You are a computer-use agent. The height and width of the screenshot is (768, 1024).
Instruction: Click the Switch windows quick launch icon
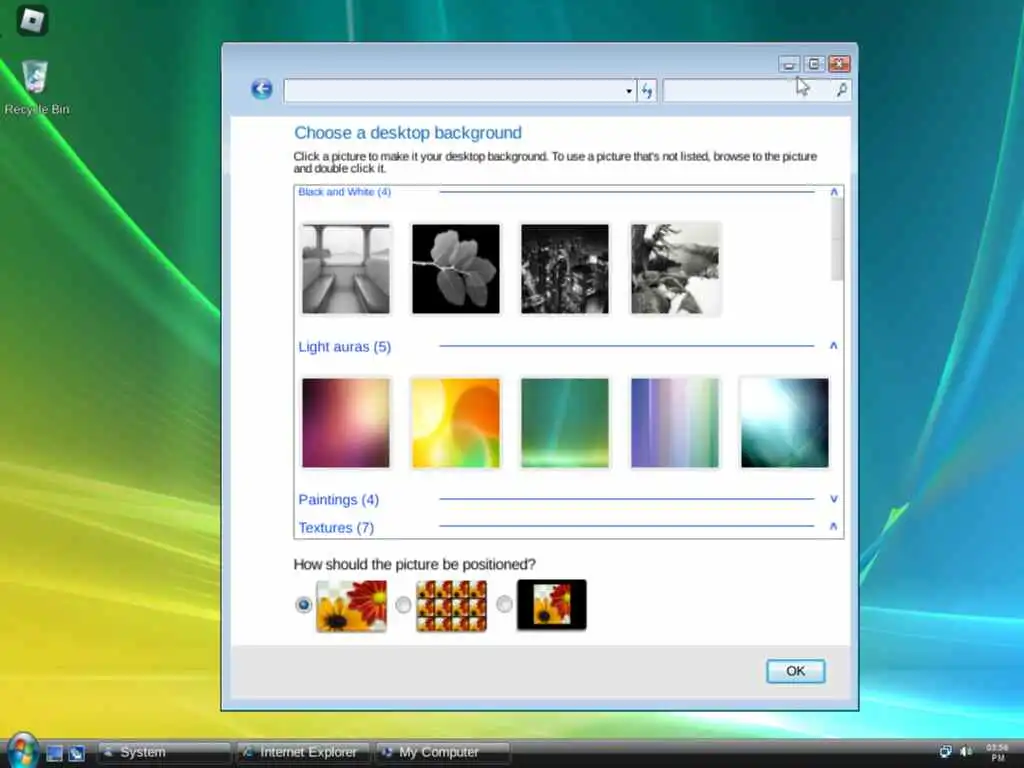(76, 753)
